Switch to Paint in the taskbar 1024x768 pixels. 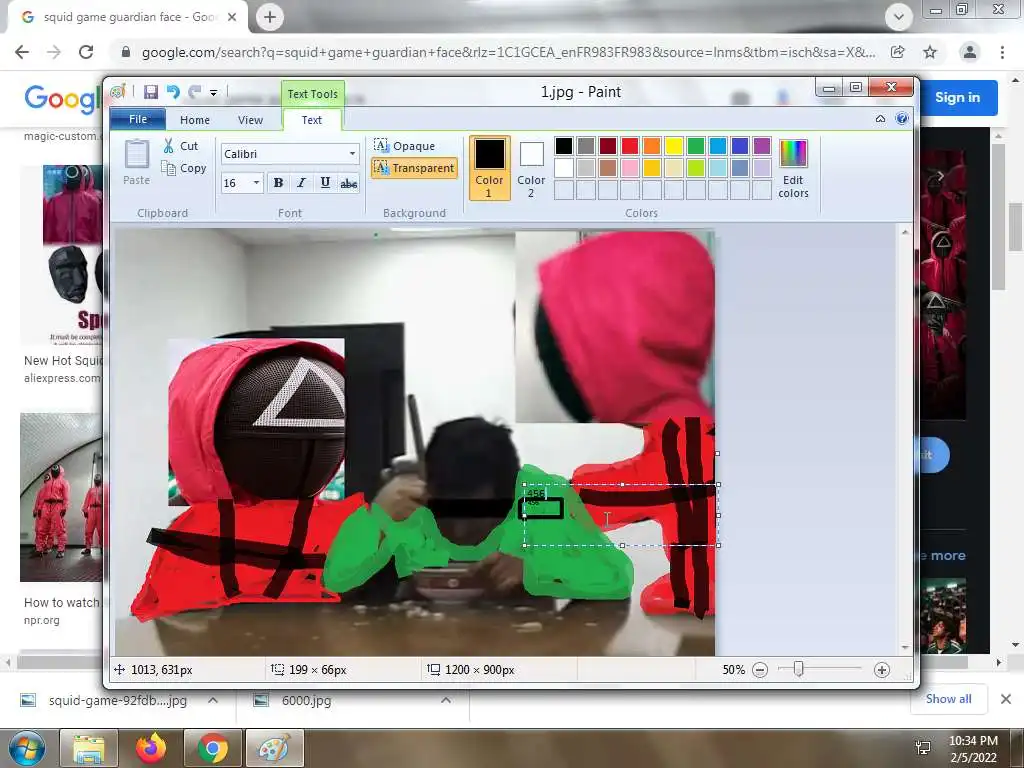274,748
